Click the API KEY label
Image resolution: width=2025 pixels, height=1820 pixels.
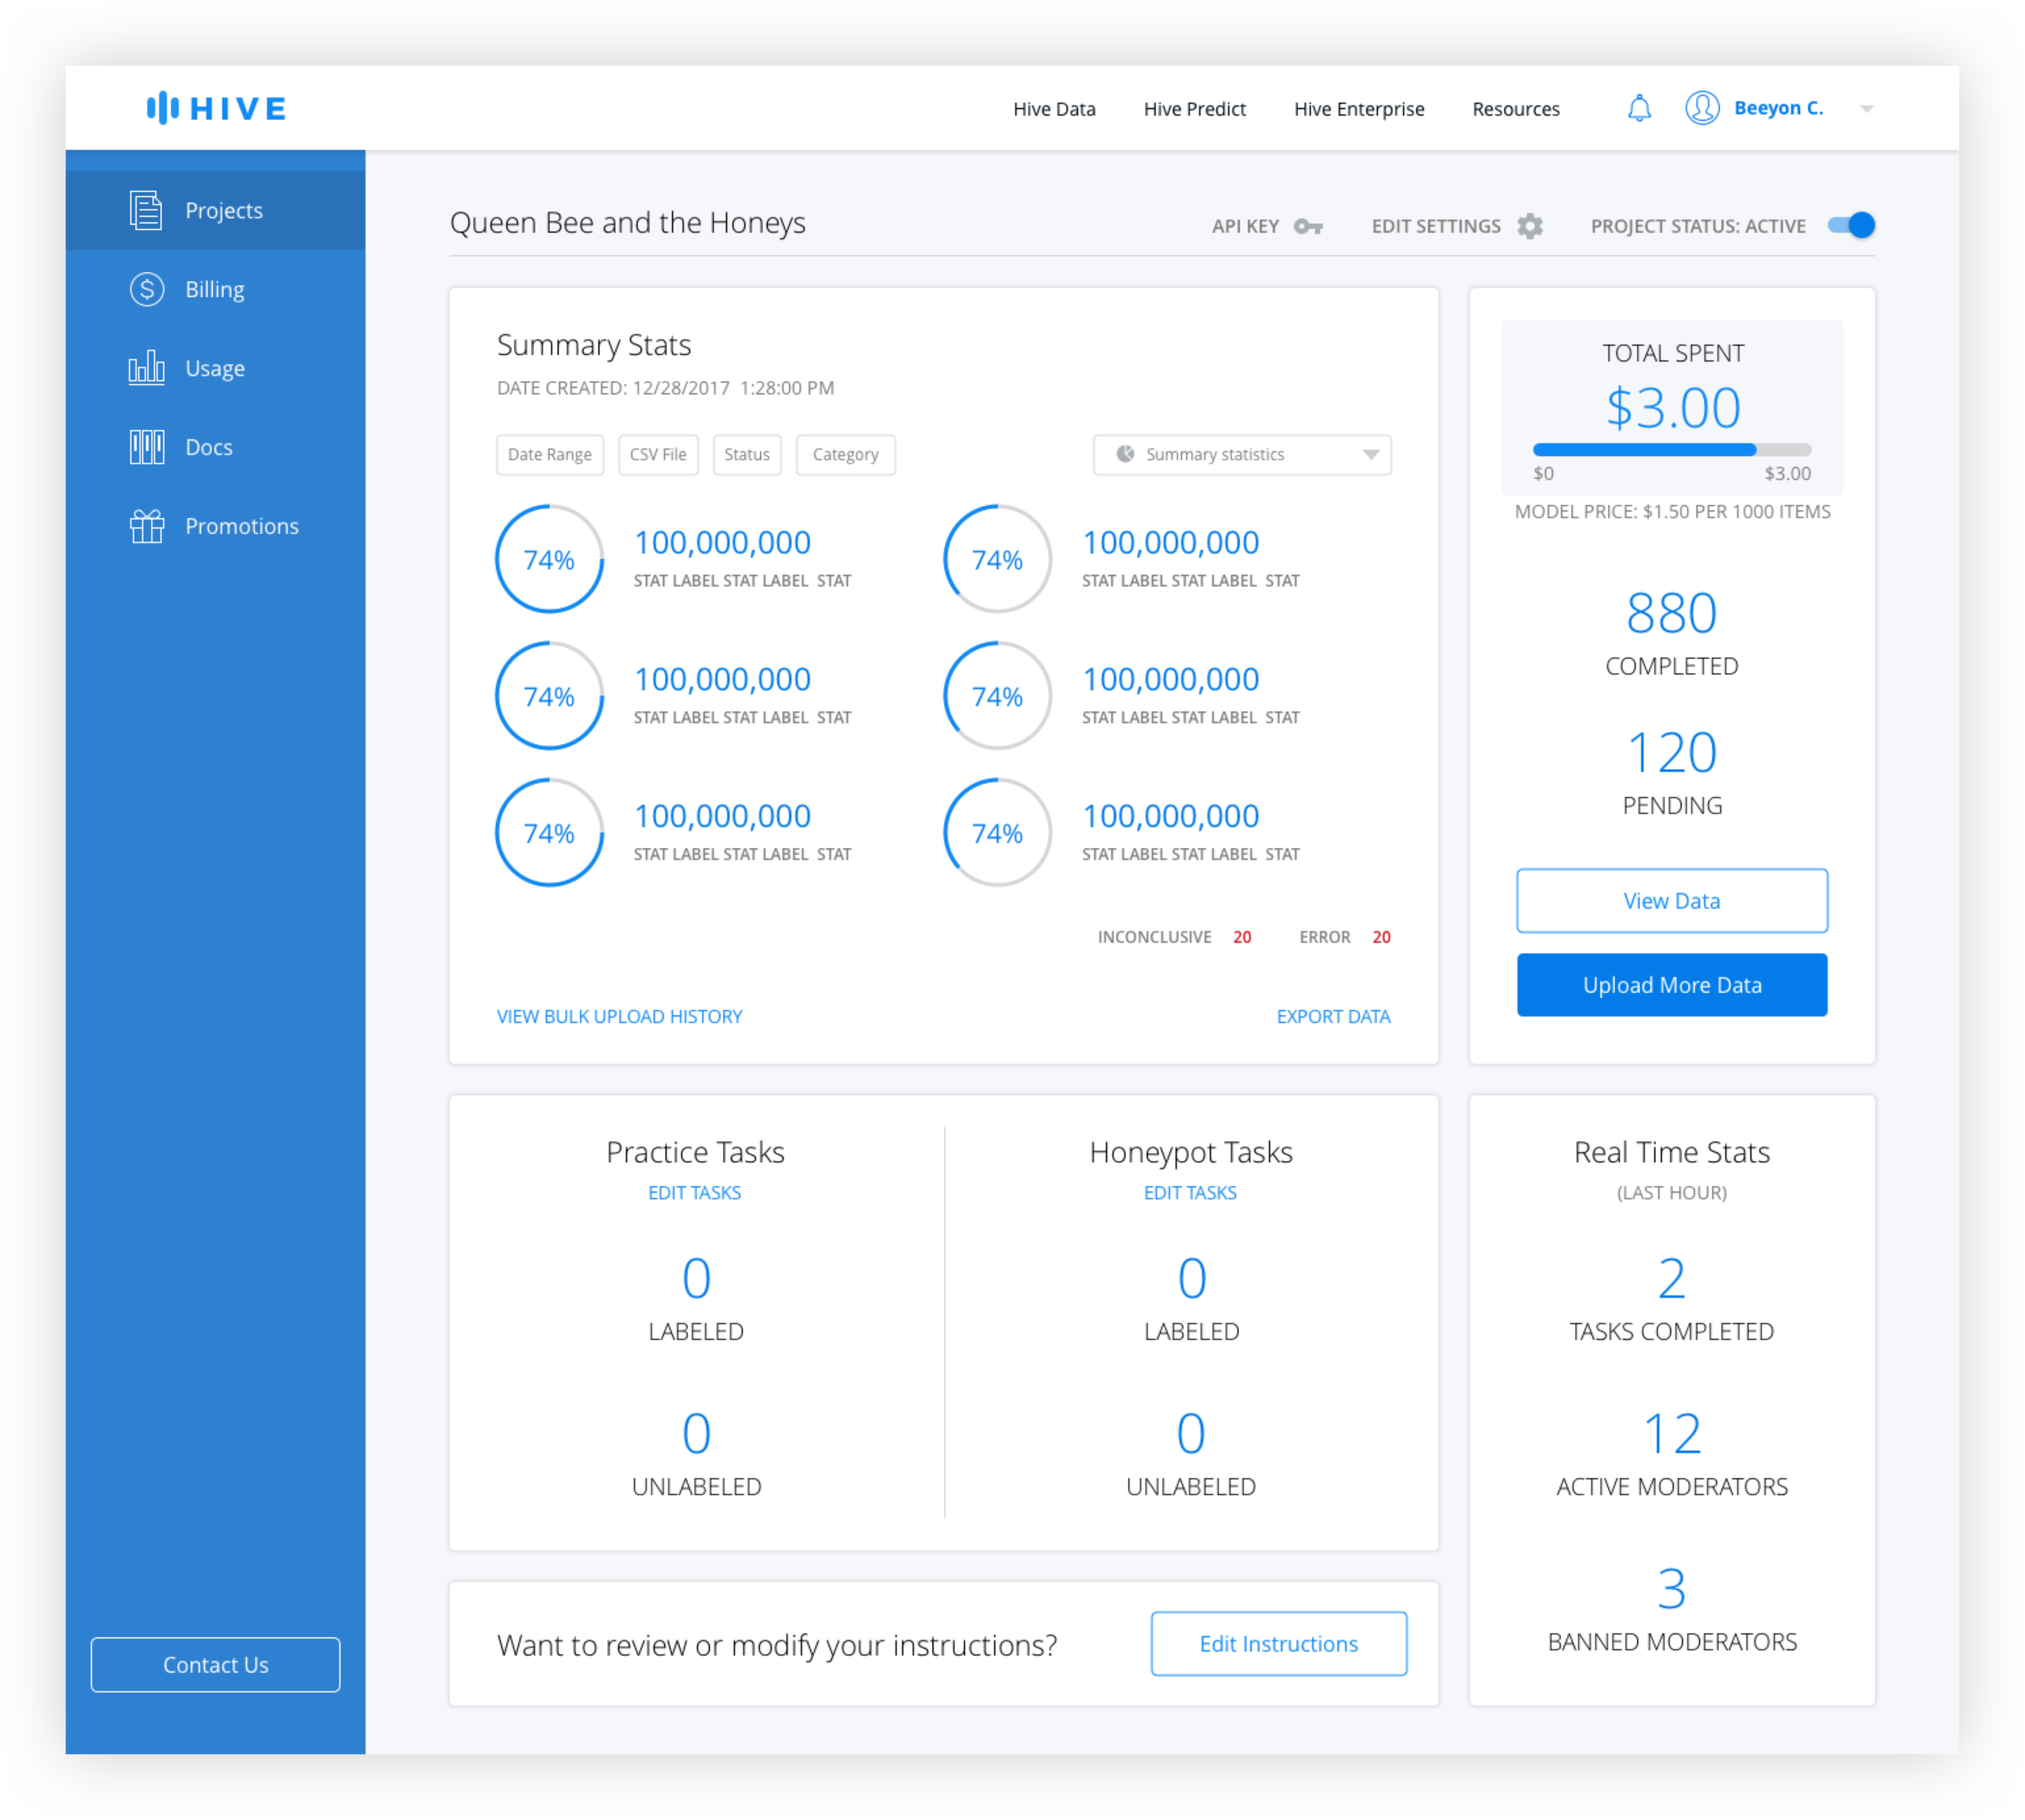[x=1245, y=226]
